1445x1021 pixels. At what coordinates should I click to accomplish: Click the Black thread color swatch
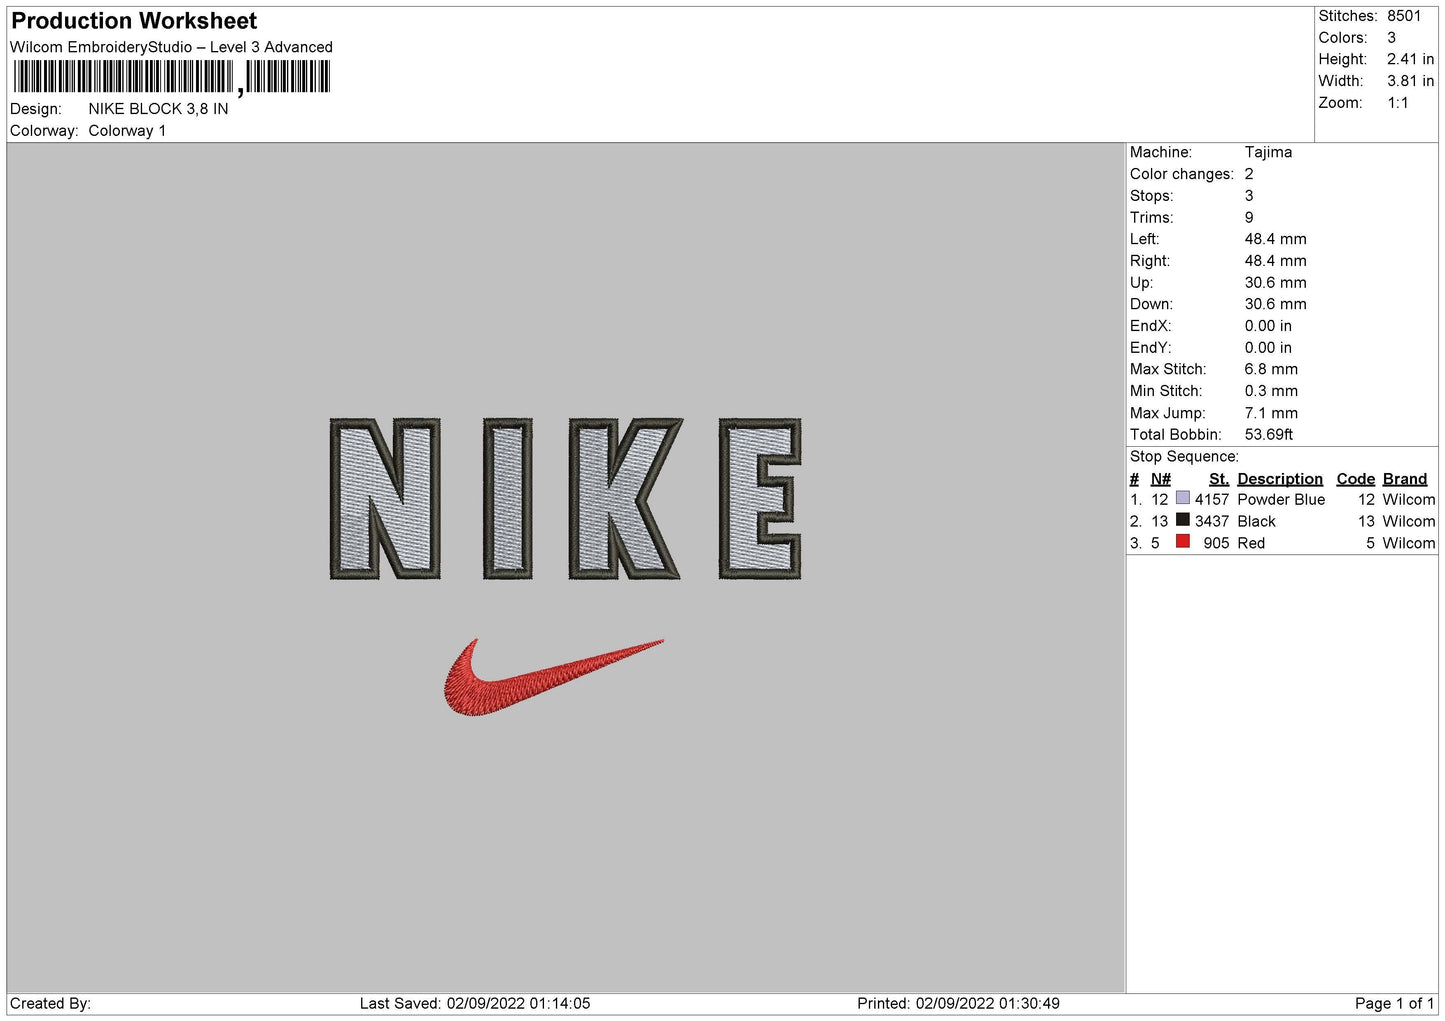click(1183, 520)
